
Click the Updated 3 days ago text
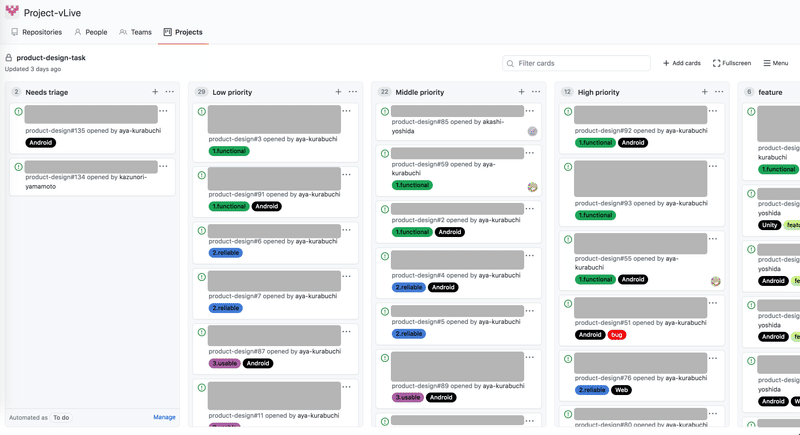click(x=33, y=69)
